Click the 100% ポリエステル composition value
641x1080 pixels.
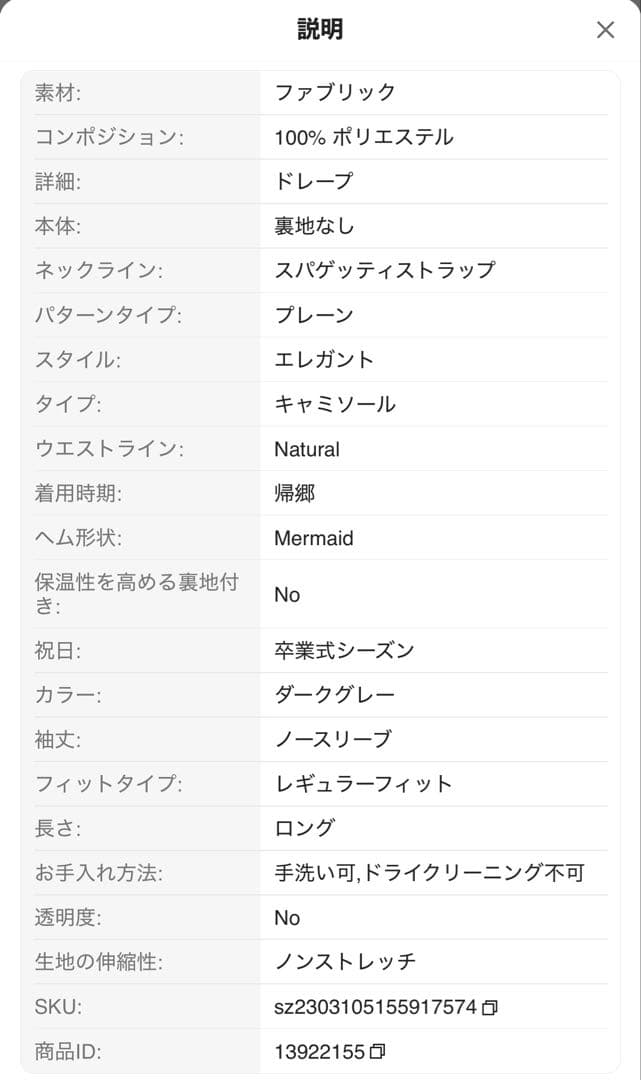(364, 136)
